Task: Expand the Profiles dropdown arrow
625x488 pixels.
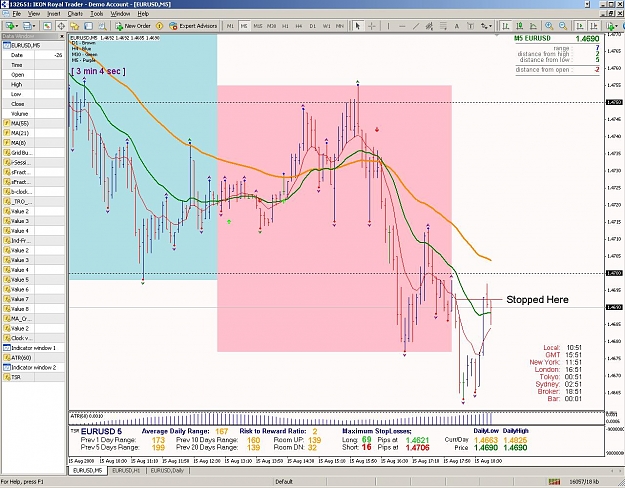Action: click(x=34, y=26)
